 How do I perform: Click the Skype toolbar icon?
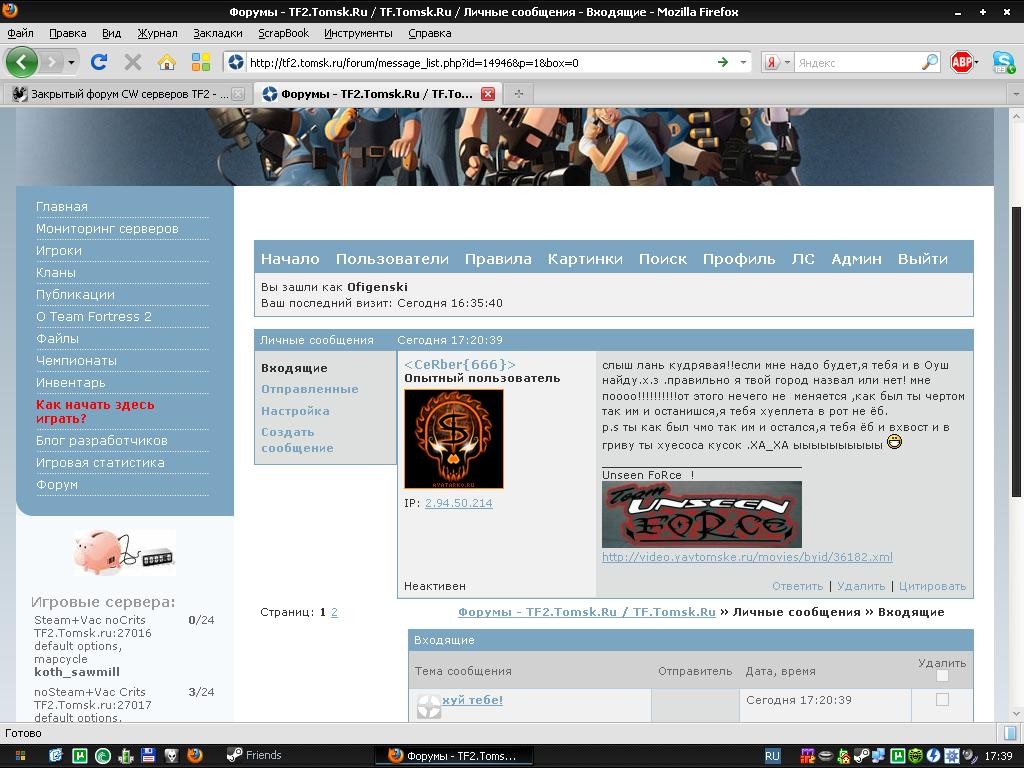[x=1003, y=63]
